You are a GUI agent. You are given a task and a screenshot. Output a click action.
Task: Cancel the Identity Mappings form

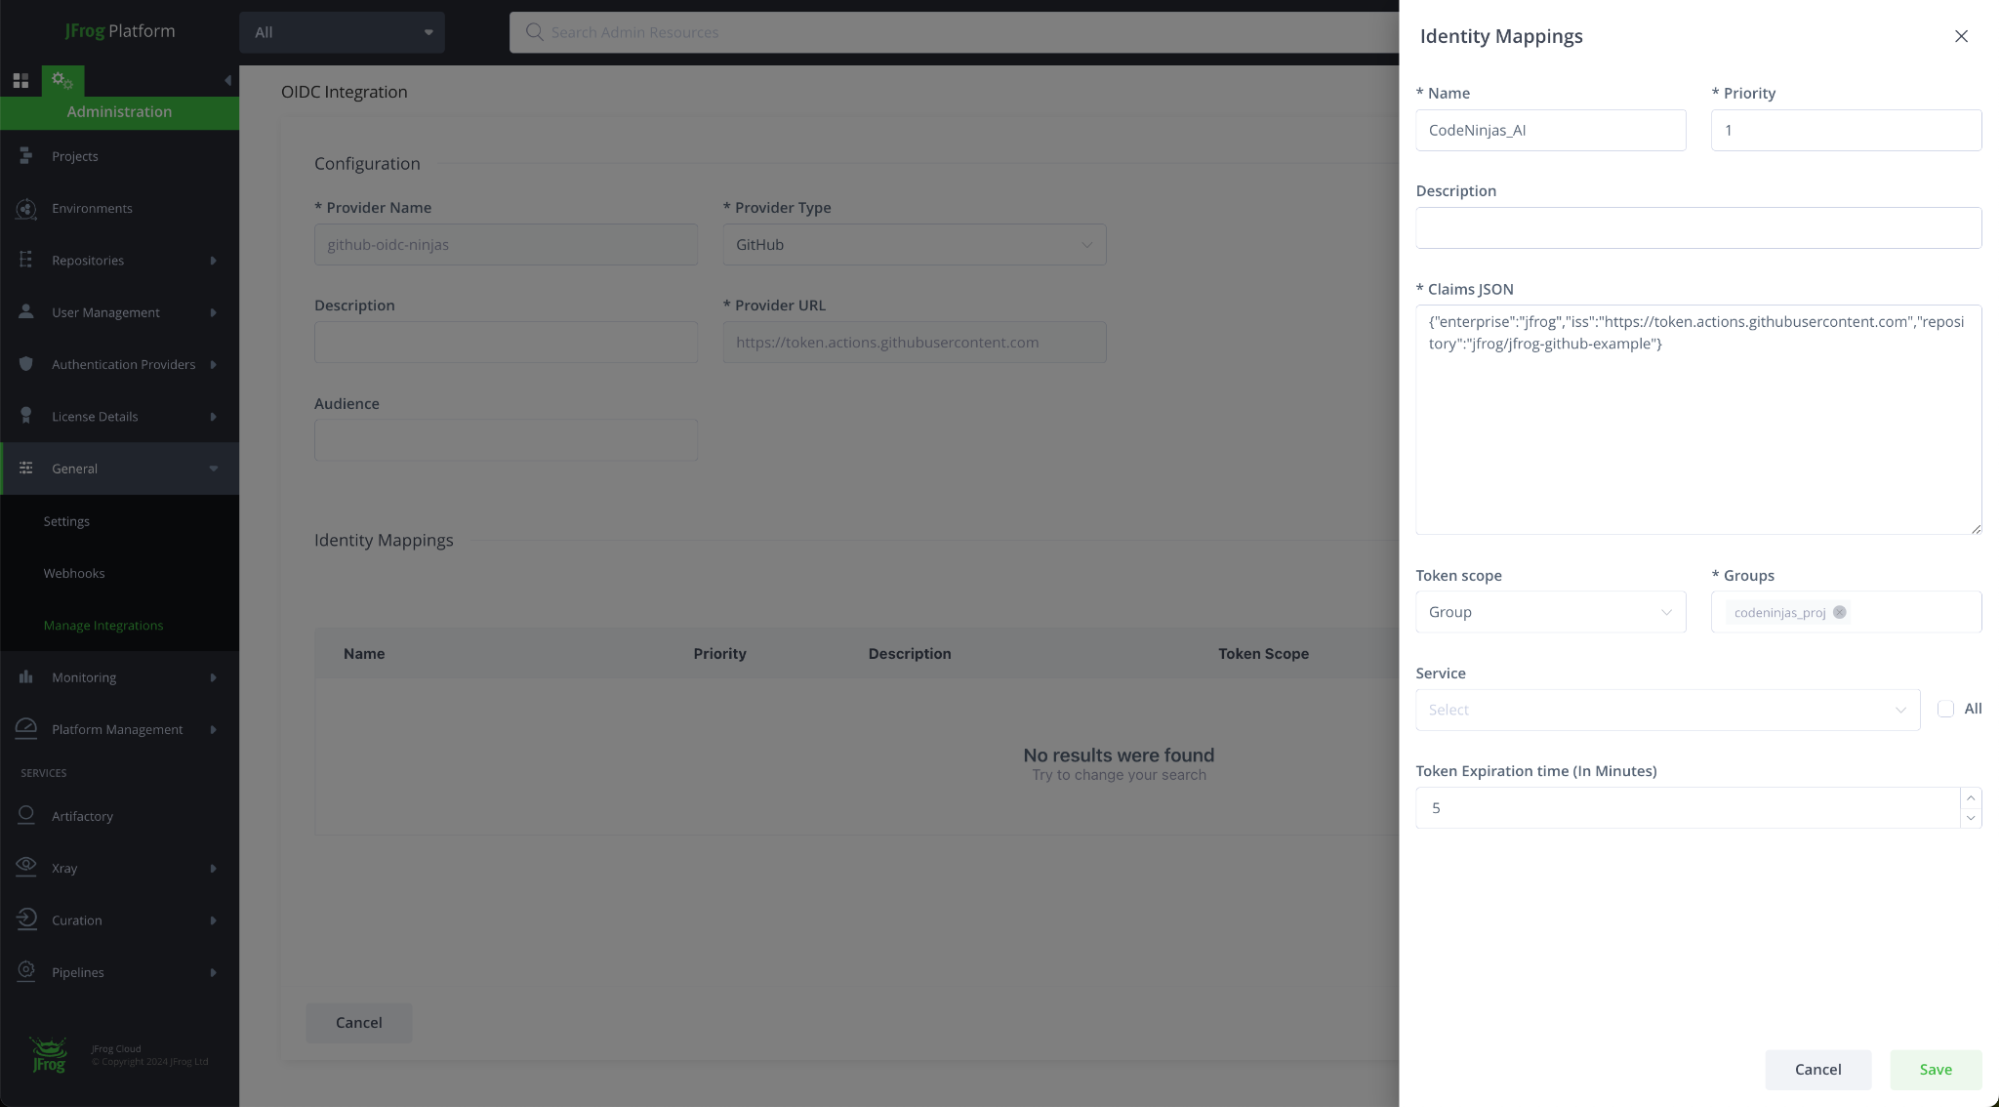click(x=1817, y=1069)
